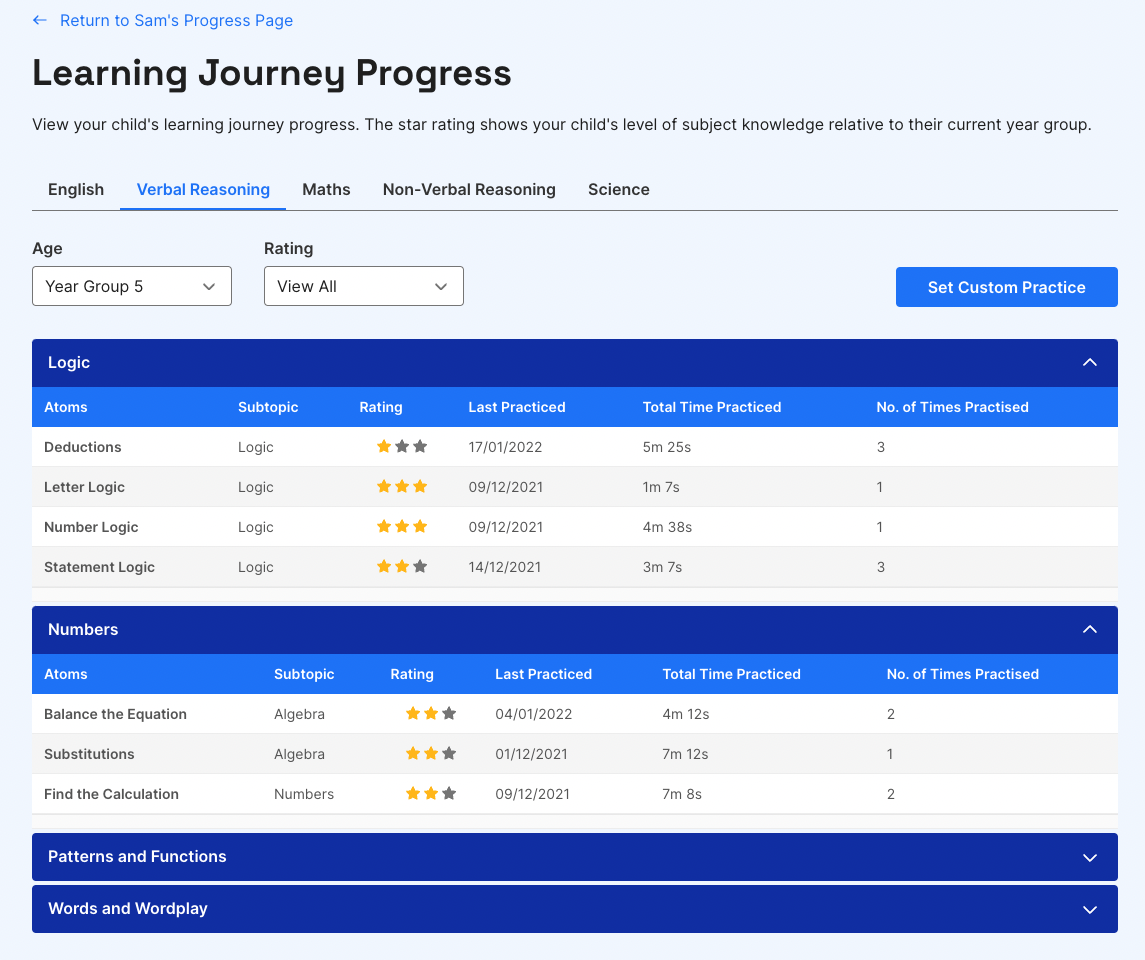Select the first star on Statement Logic rating

(383, 566)
